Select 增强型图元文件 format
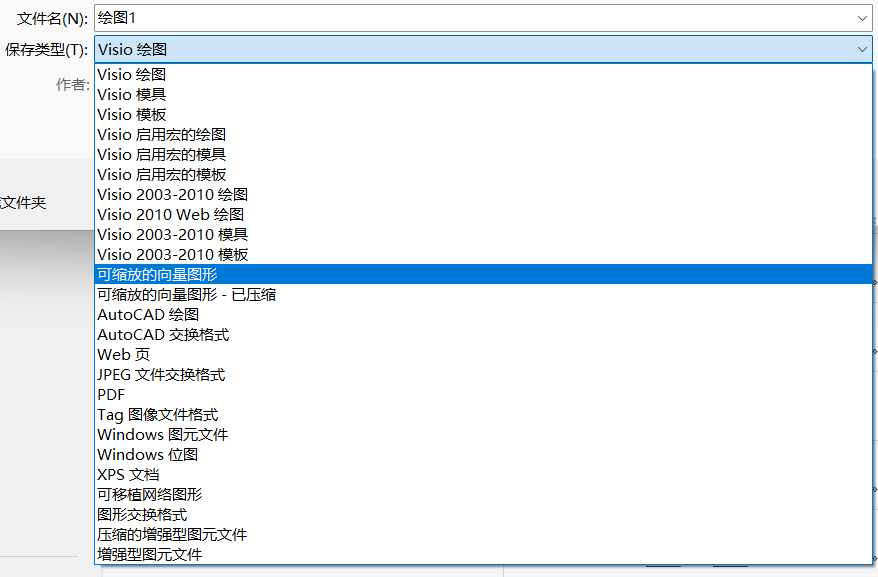This screenshot has width=878, height=577. tap(483, 555)
